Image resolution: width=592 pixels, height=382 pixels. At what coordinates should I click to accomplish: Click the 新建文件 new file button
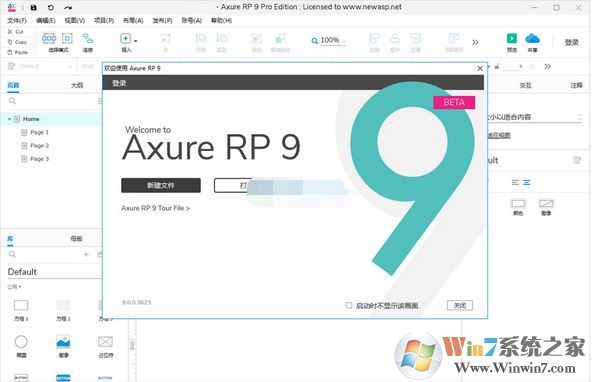click(161, 185)
